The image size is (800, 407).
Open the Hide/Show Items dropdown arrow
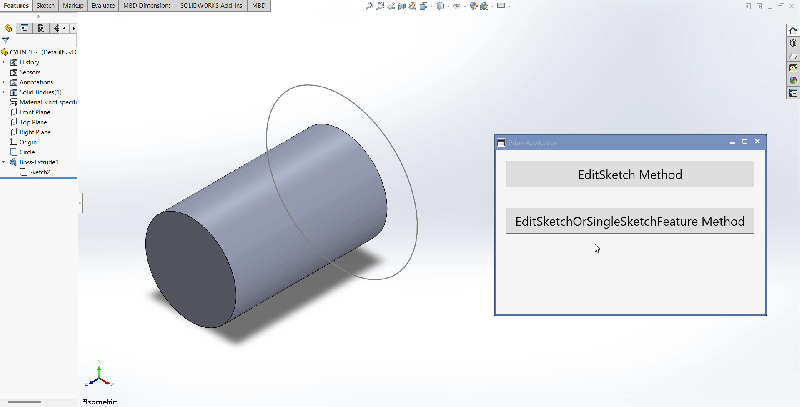[465, 6]
